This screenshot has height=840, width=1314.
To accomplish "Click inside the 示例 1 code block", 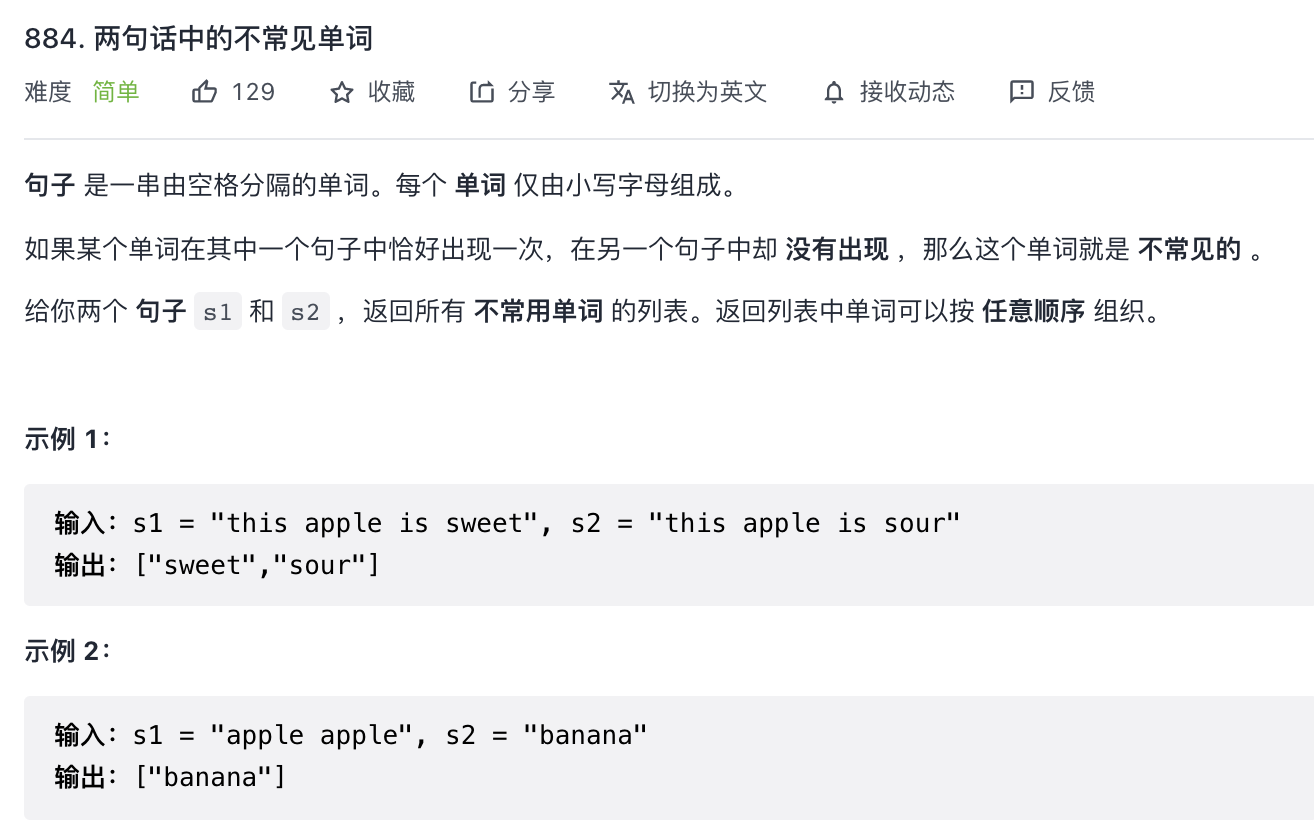I will tap(669, 545).
